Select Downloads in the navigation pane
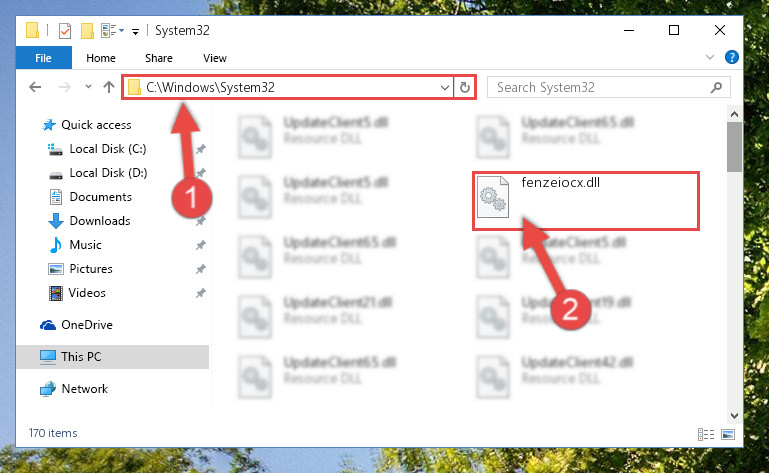The height and width of the screenshot is (473, 769). coord(100,221)
